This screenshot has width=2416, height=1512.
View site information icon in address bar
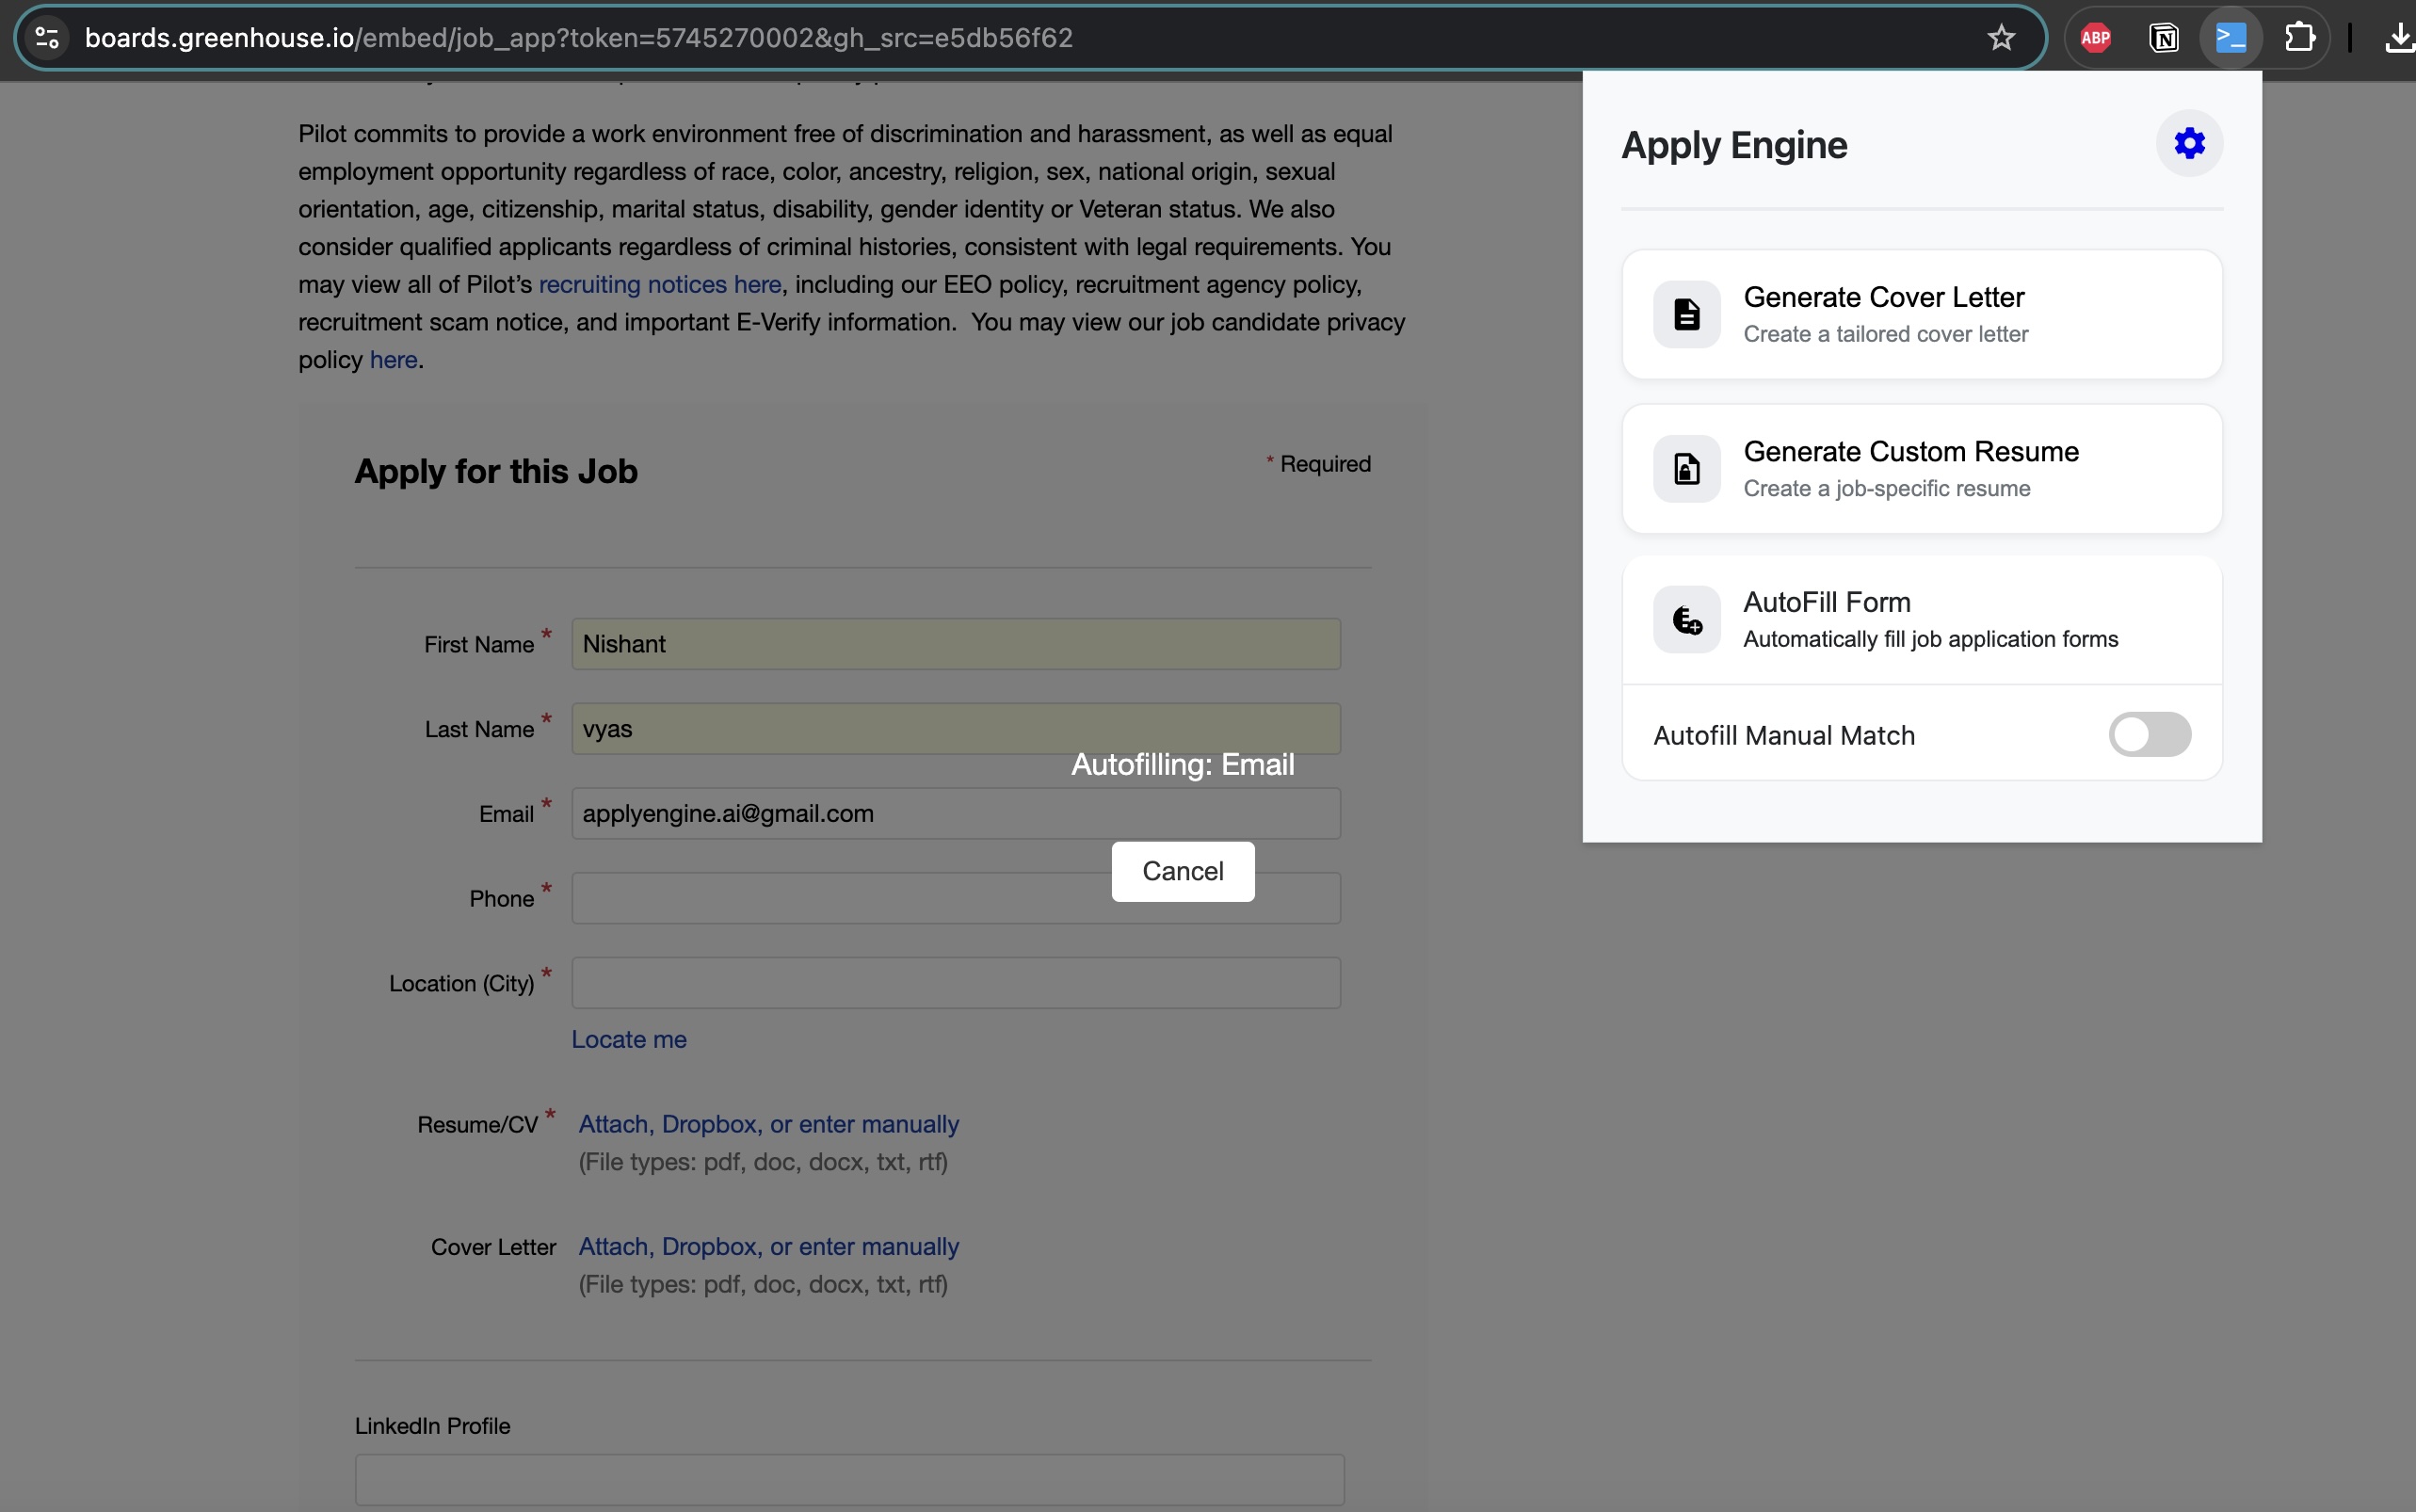tap(47, 38)
